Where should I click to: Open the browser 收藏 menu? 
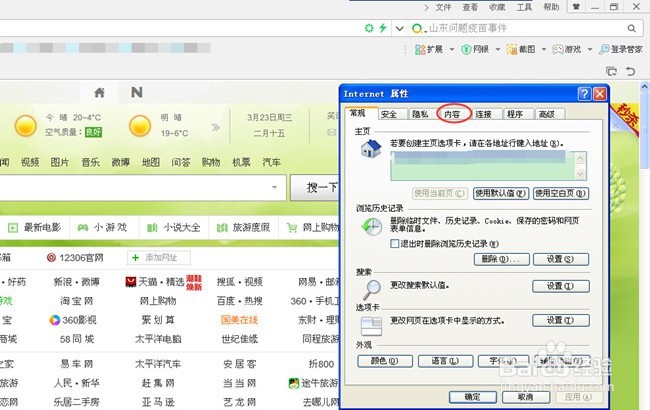tap(497, 7)
